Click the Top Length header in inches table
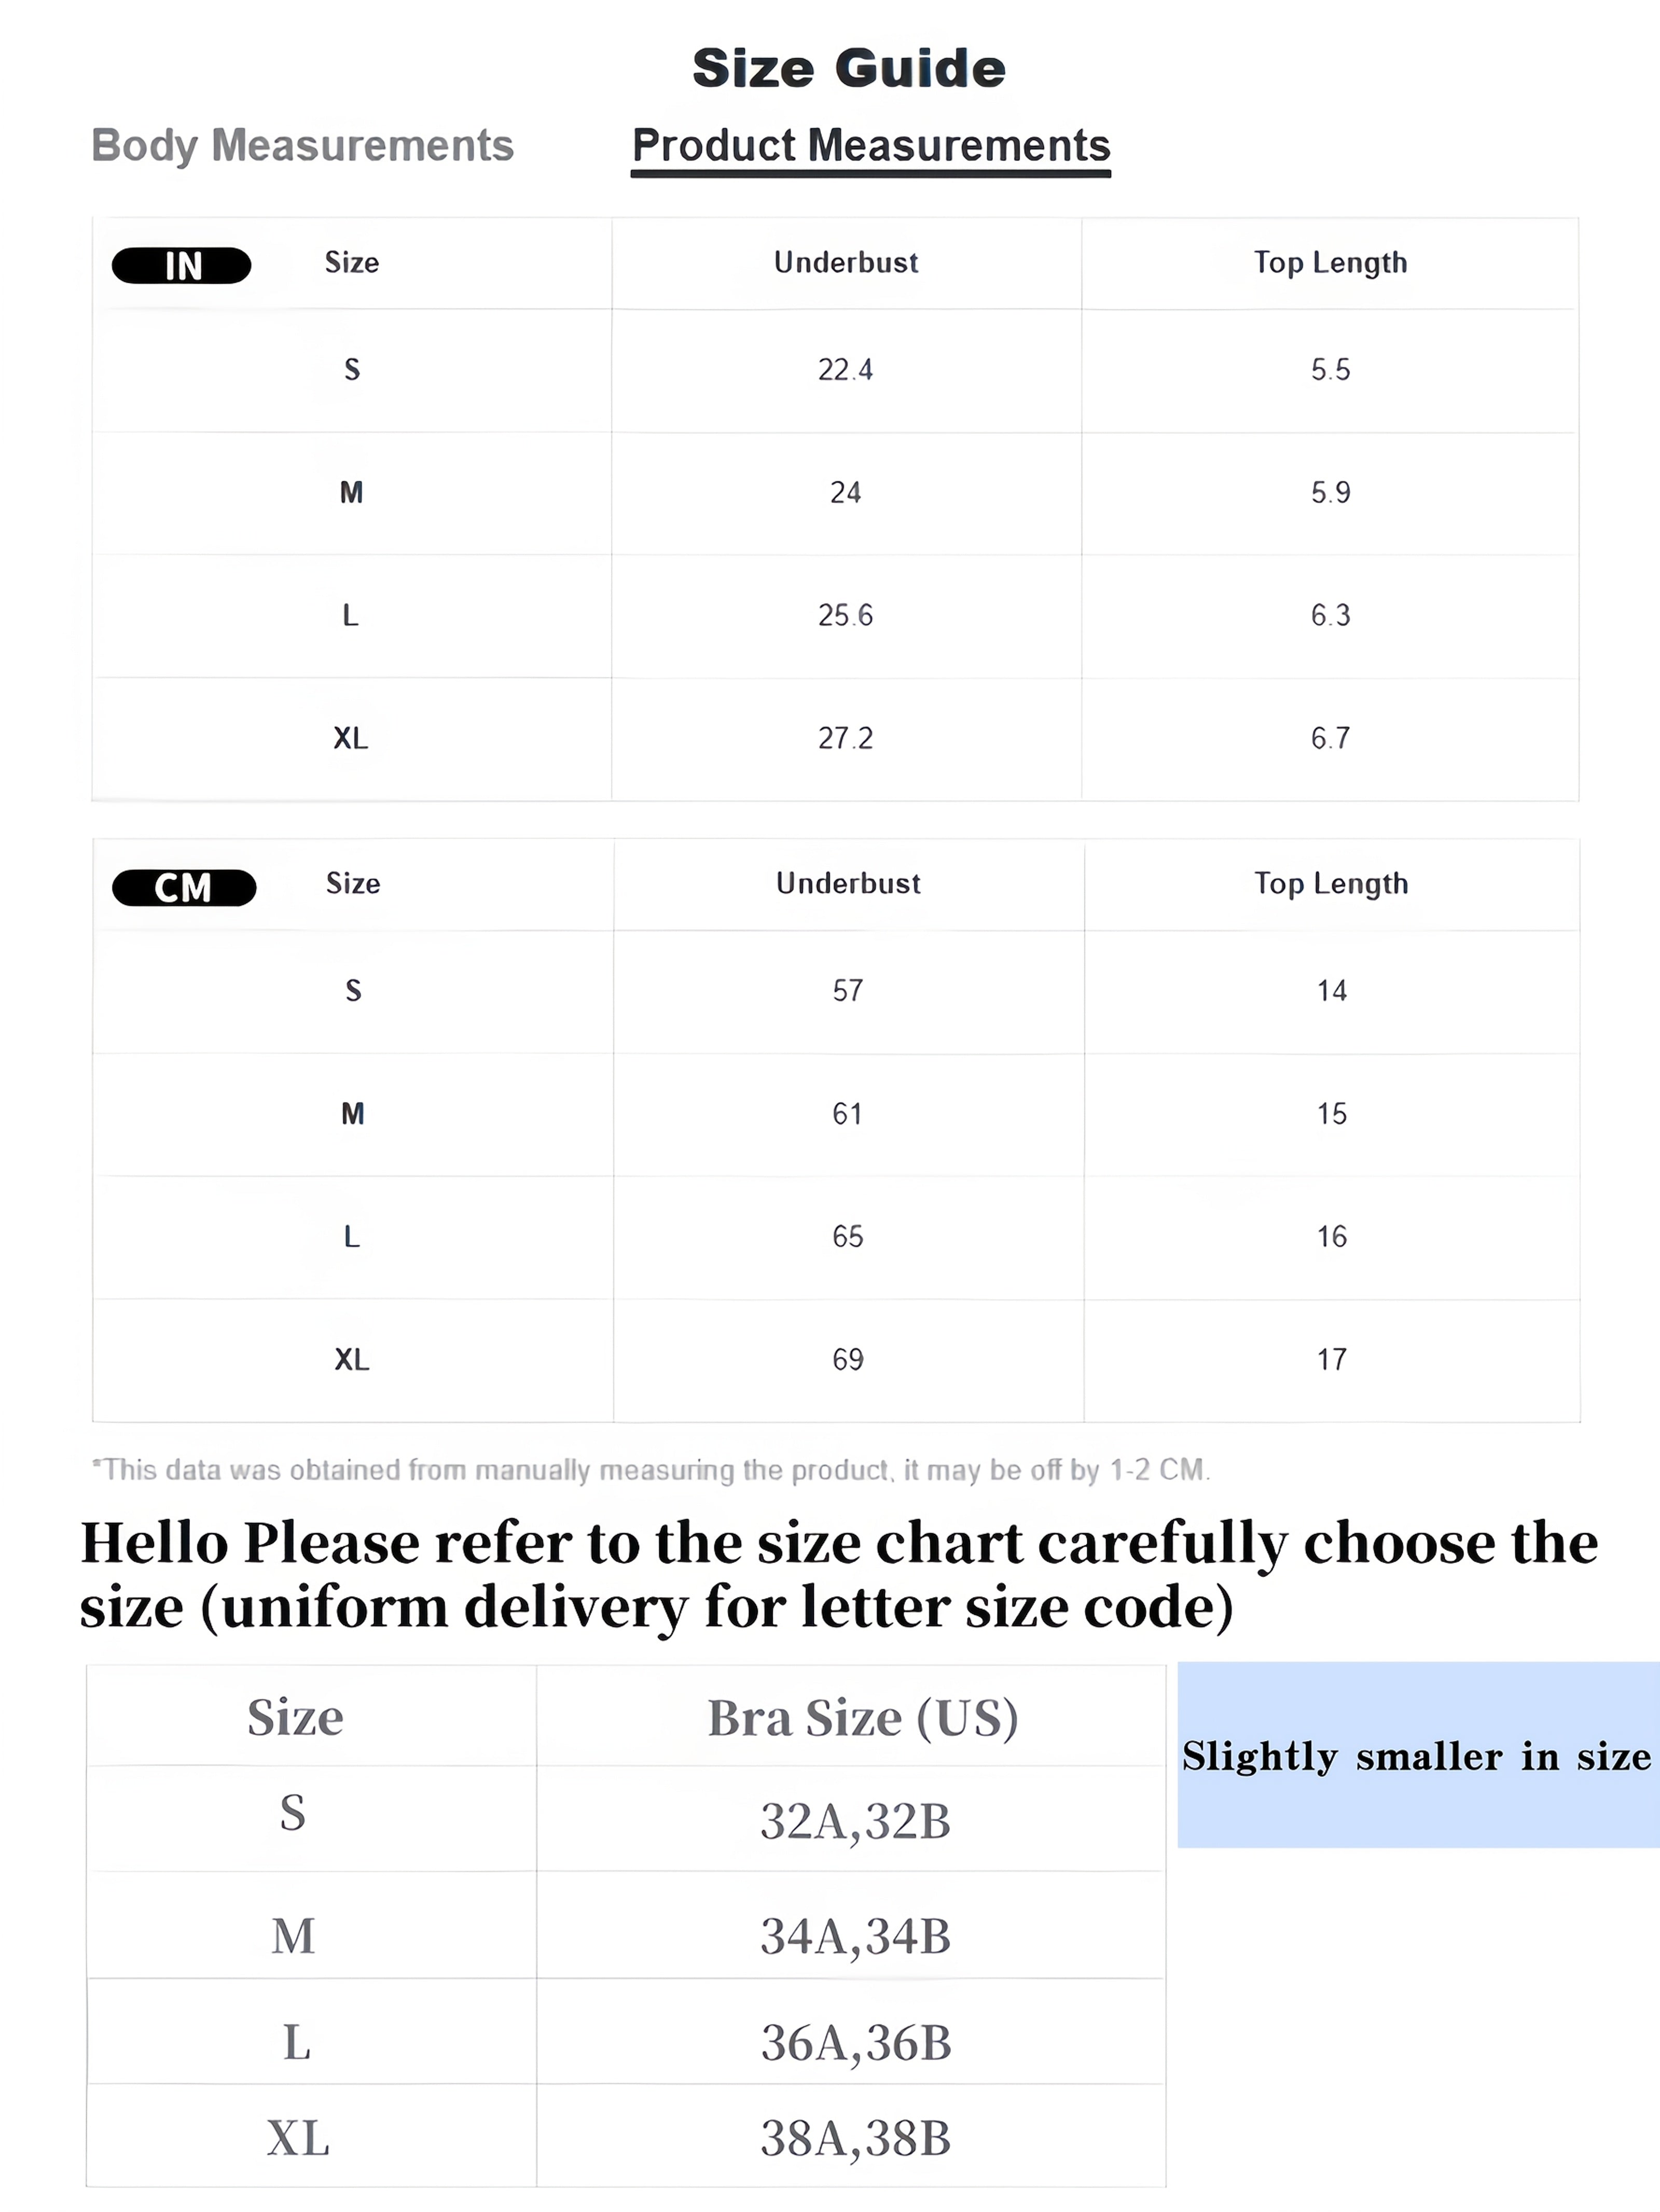Viewport: 1660px width, 2212px height. (x=1331, y=263)
